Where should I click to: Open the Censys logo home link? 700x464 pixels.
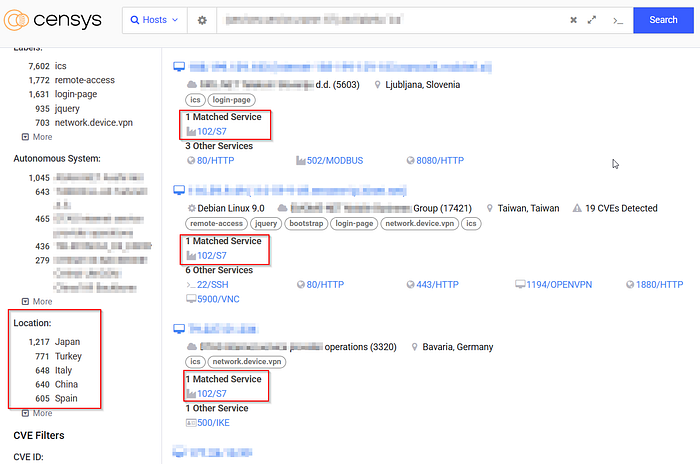(x=53, y=20)
